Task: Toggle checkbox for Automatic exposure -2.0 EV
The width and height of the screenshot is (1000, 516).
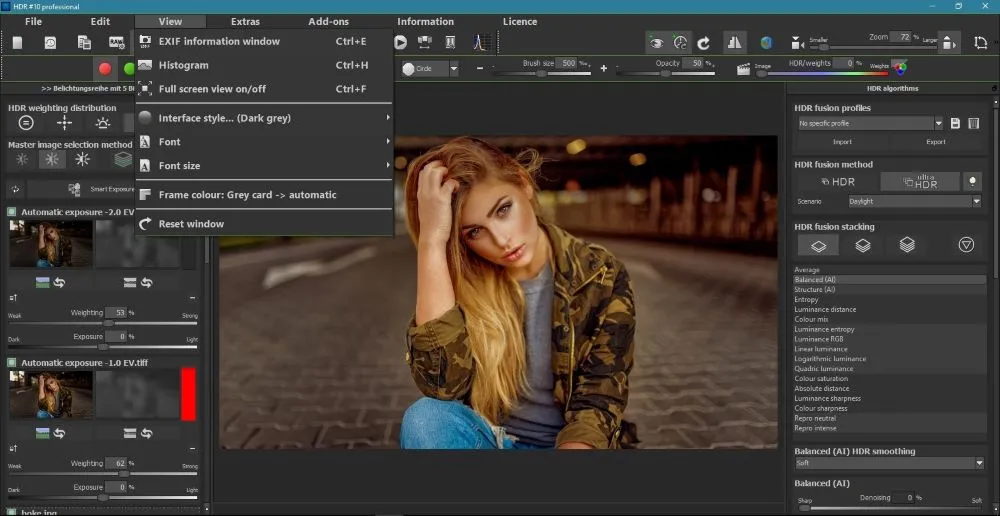Action: 12,212
